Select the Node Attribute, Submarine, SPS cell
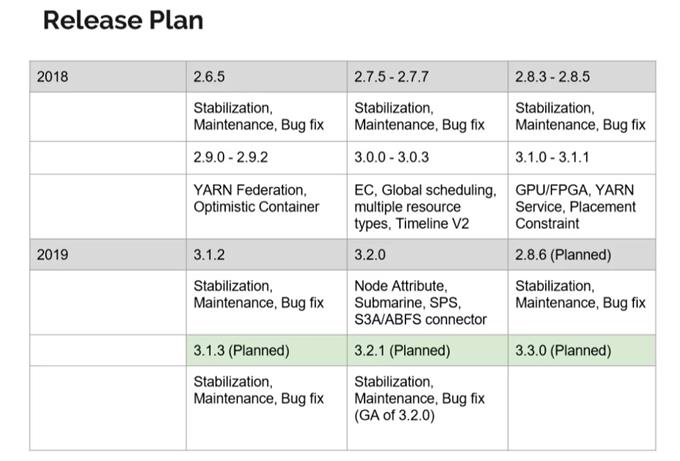This screenshot has height=461, width=680. coord(420,302)
